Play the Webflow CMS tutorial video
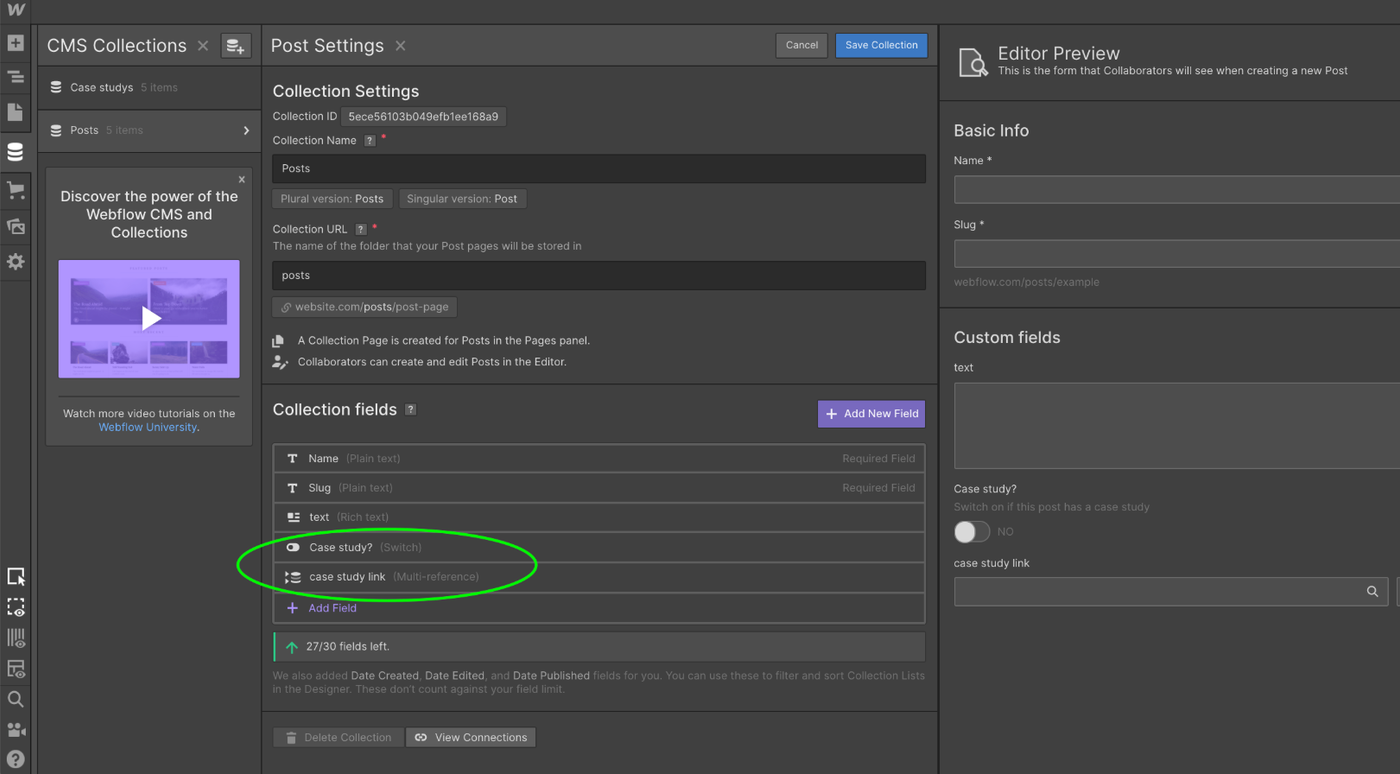This screenshot has width=1400, height=774. pyautogui.click(x=150, y=319)
